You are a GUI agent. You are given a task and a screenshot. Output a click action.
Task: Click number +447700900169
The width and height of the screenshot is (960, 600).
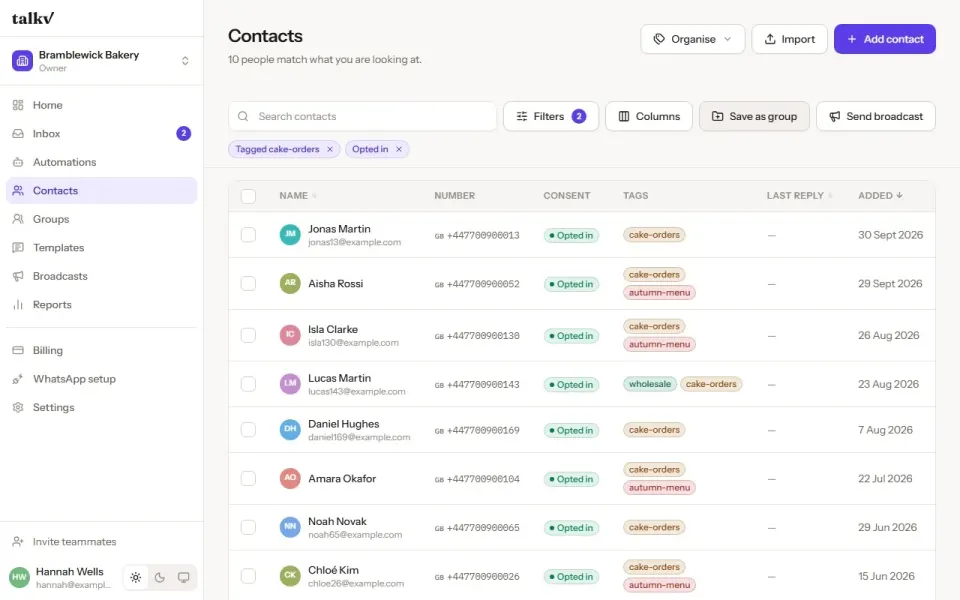click(483, 430)
